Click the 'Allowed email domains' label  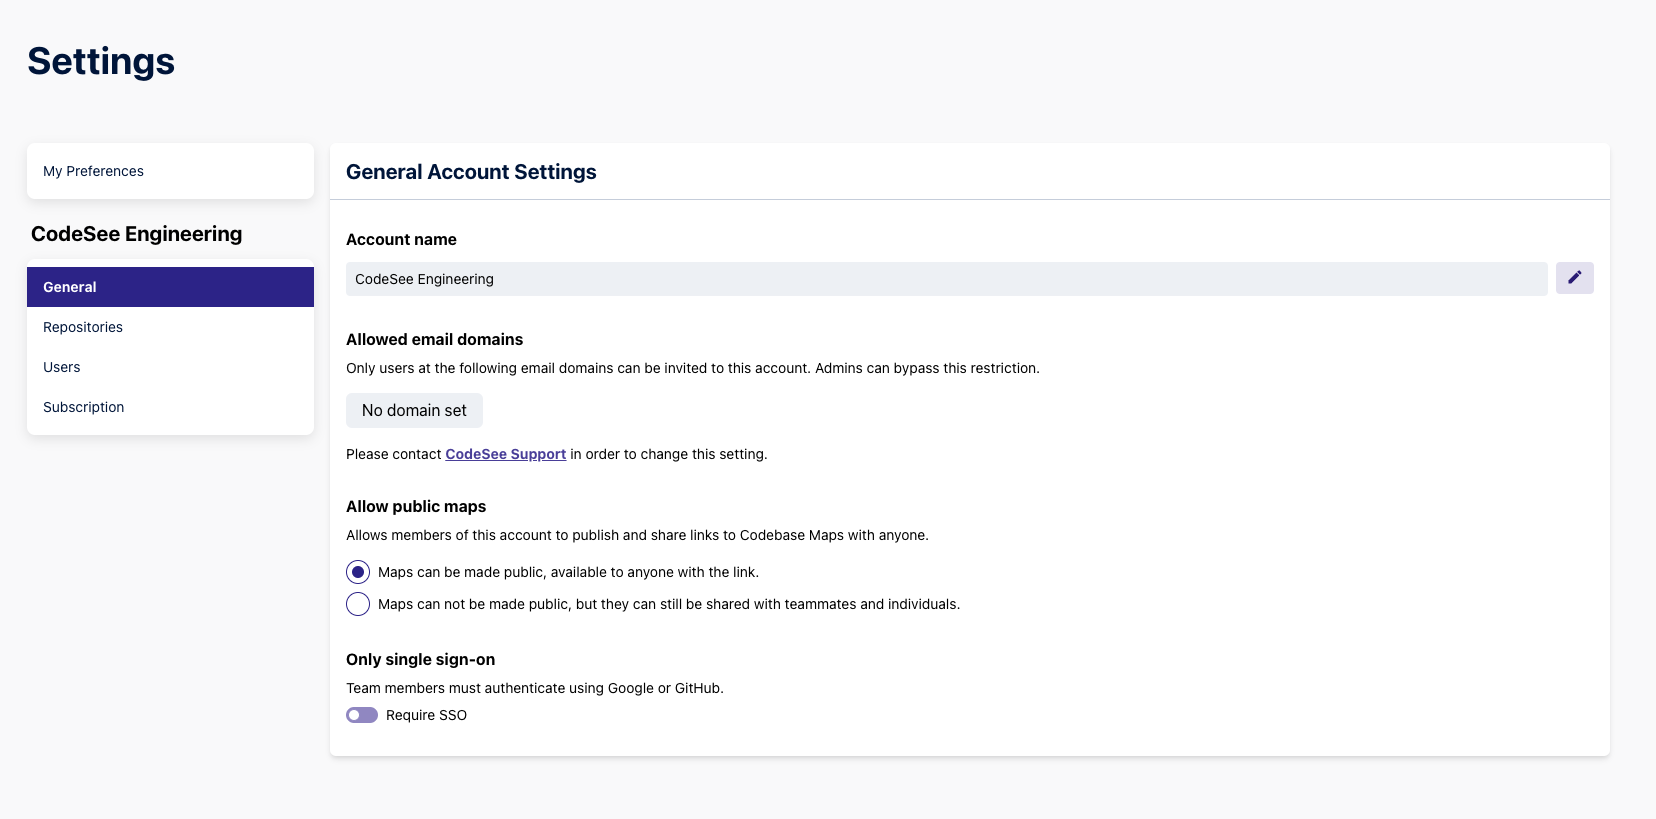click(x=434, y=340)
